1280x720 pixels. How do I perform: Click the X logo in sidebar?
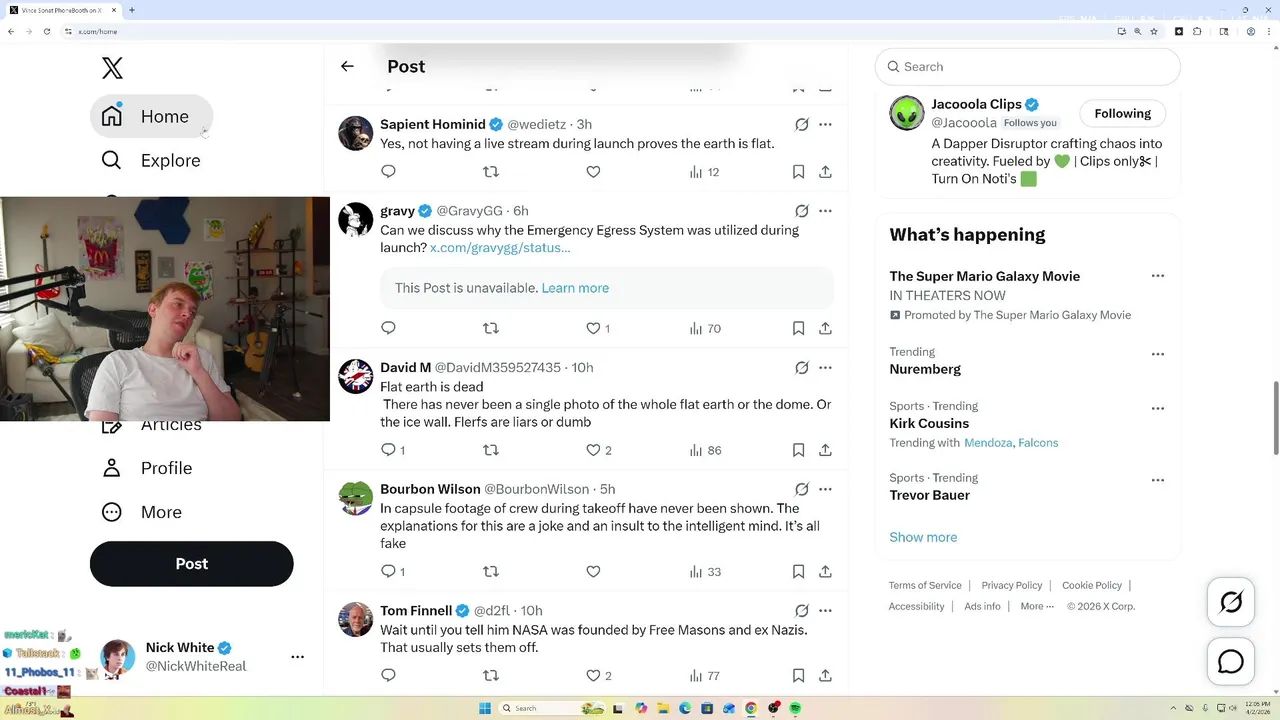[x=112, y=68]
